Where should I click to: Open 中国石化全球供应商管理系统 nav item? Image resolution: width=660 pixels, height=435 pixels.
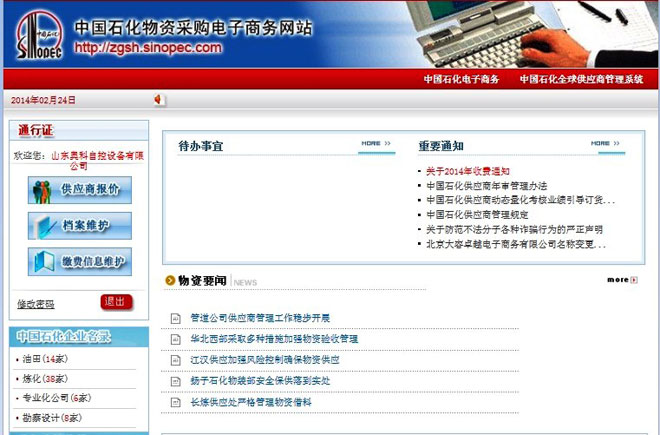pyautogui.click(x=581, y=79)
